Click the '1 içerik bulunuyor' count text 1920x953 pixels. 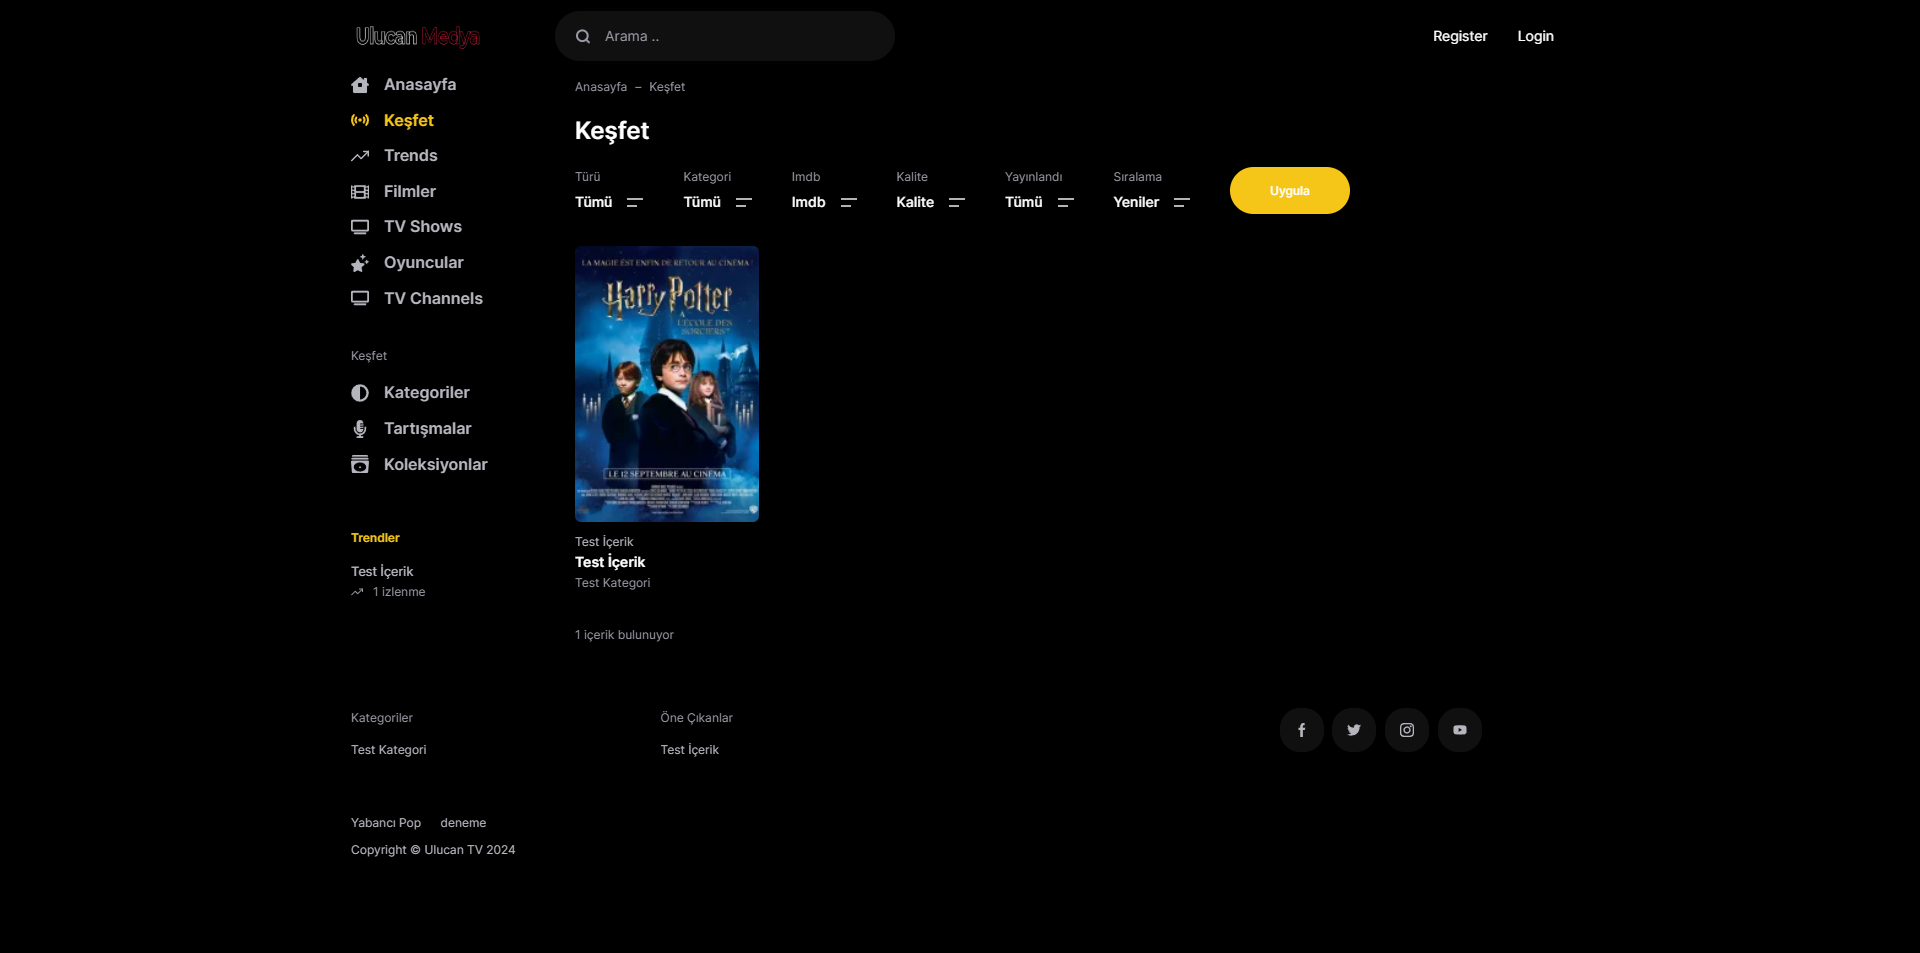624,635
